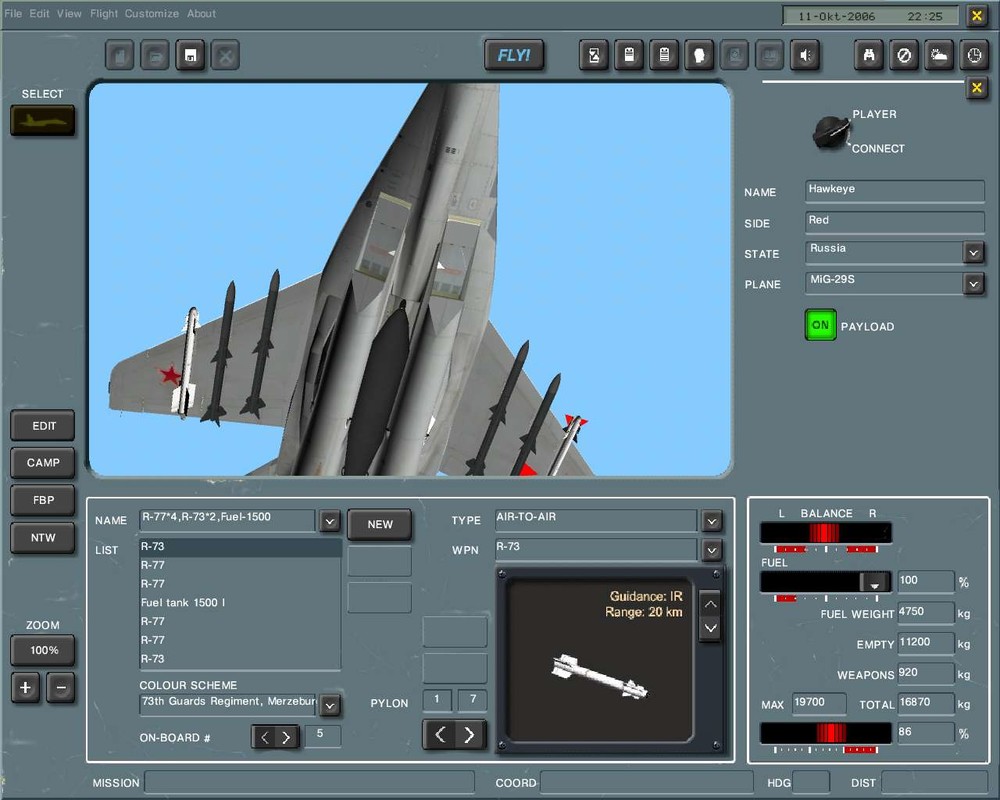Open the Edit menu
This screenshot has width=1000, height=800.
pos(39,13)
